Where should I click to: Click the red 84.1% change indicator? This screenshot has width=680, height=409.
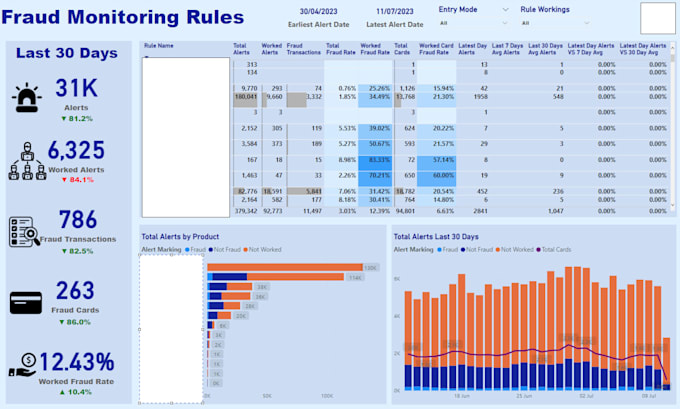point(78,180)
